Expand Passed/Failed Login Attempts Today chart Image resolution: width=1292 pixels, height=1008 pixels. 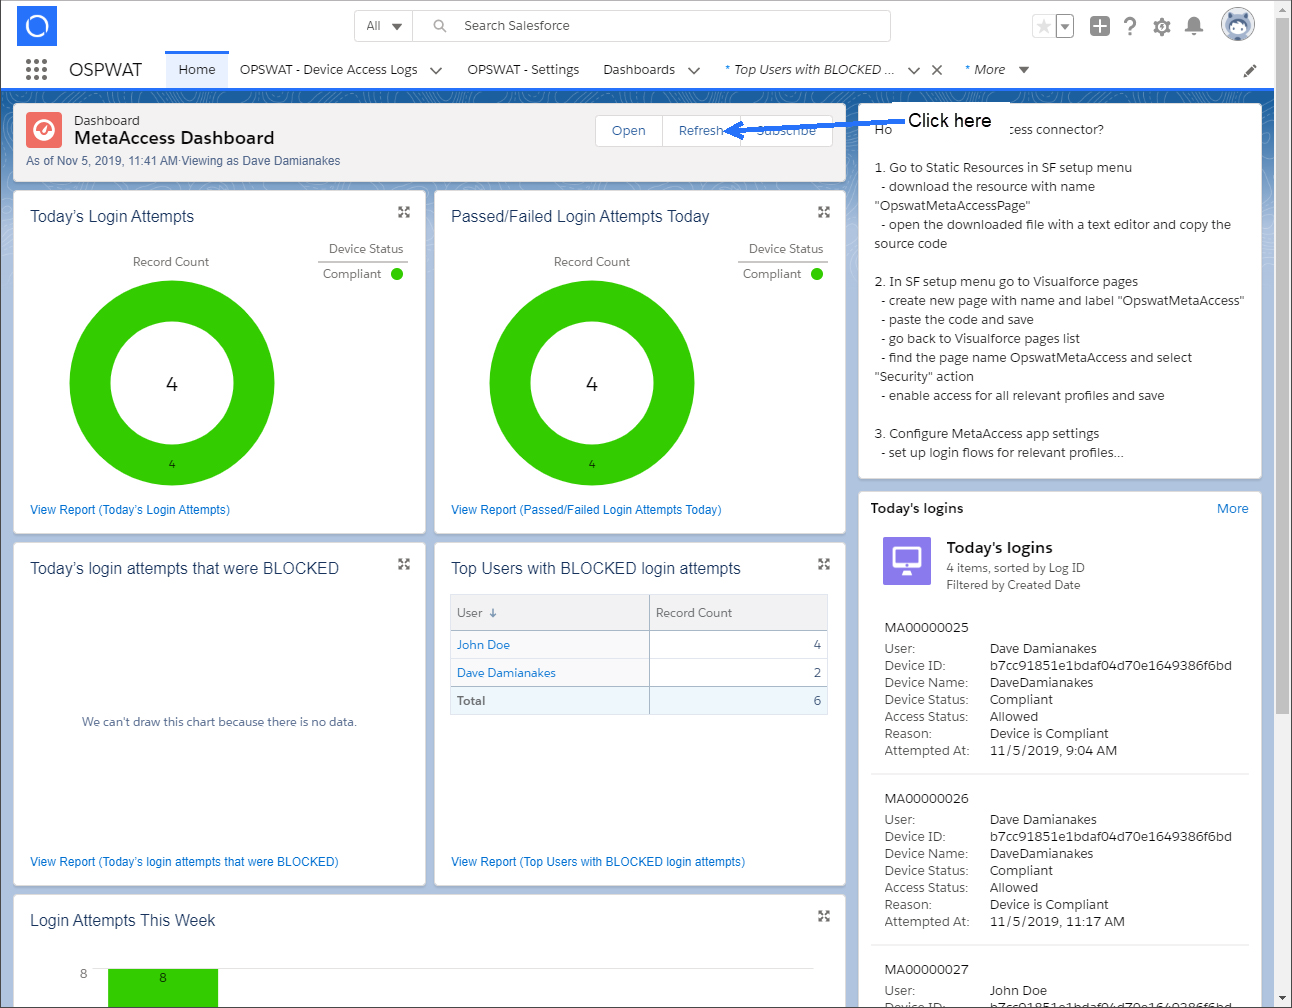pos(824,212)
